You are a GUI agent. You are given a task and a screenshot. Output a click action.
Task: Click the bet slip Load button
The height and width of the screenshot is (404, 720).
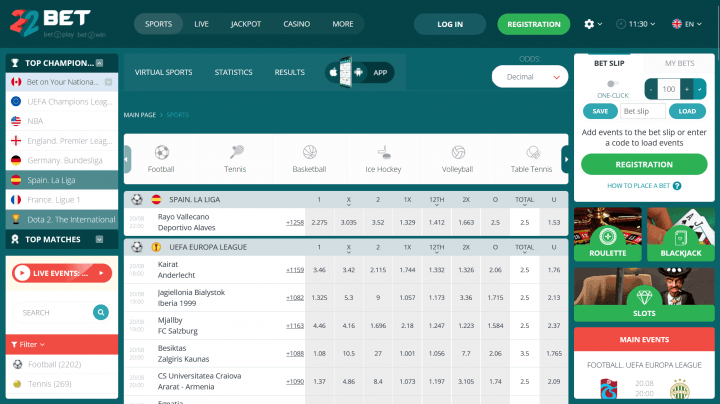687,111
